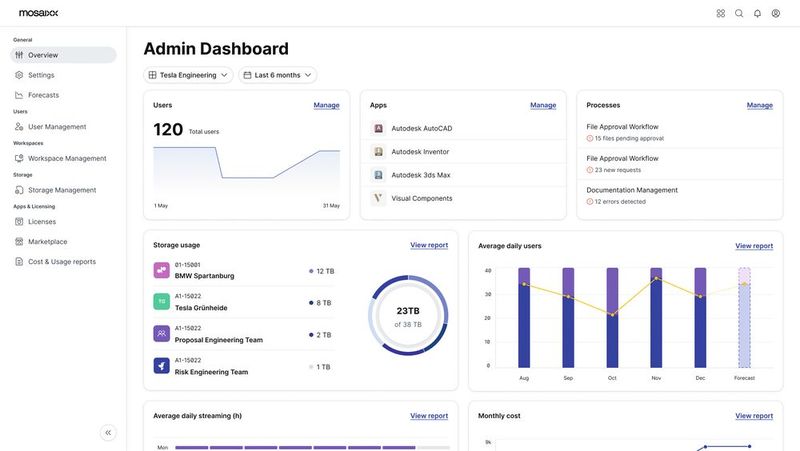Select the Visual Components app name
Image resolution: width=800 pixels, height=451 pixels.
tap(422, 198)
